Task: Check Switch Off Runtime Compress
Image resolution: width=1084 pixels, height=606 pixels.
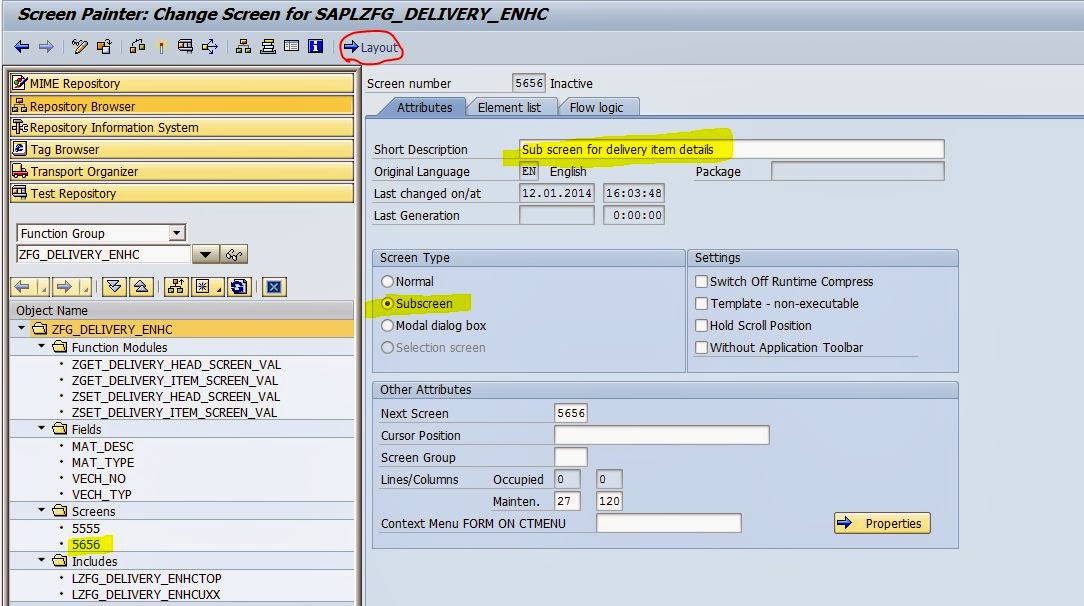Action: pyautogui.click(x=703, y=281)
